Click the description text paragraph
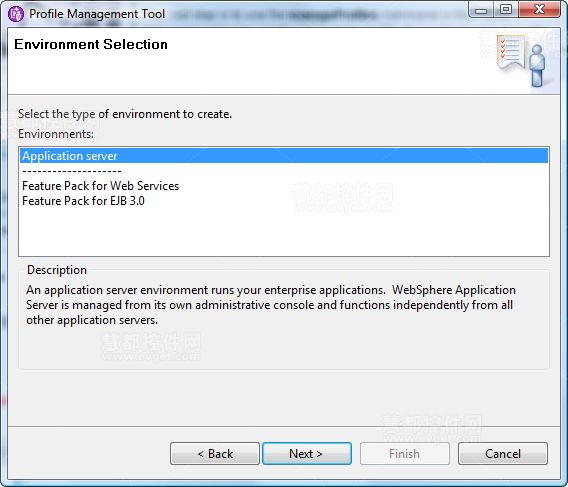This screenshot has width=568, height=487. 271,305
